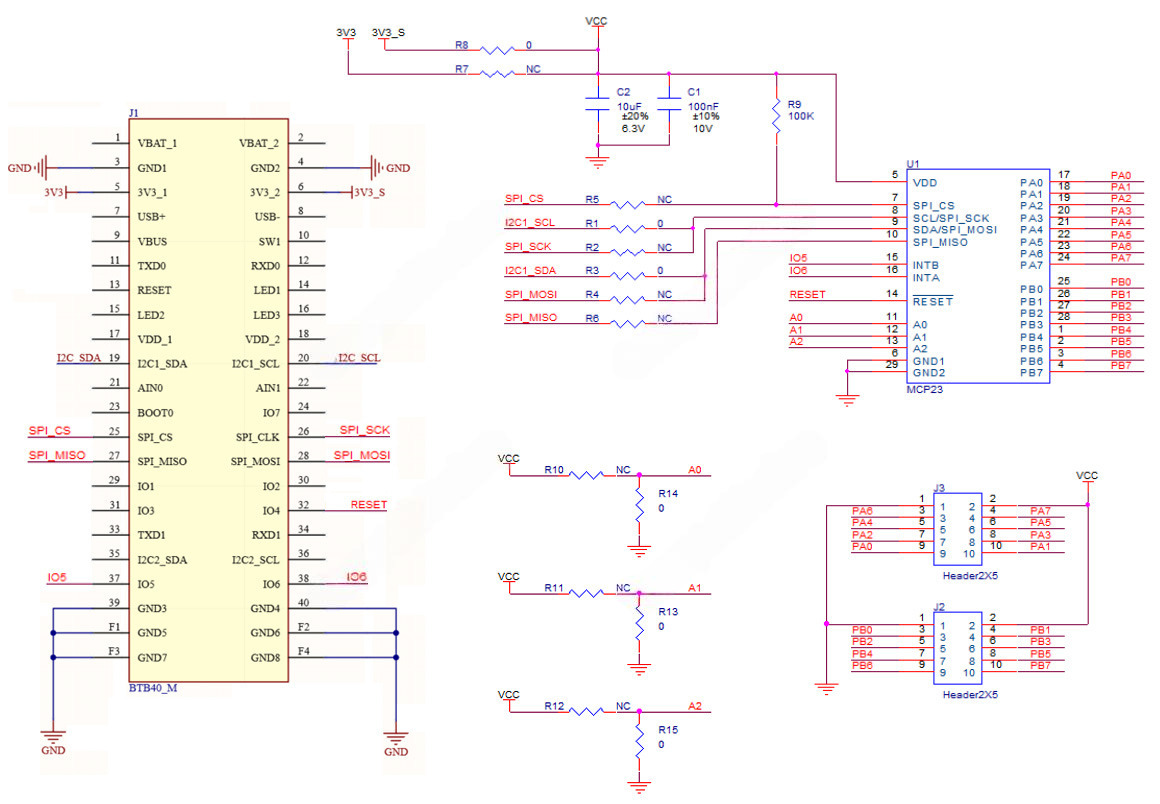Click the VCC power symbol above header J3

1087,480
